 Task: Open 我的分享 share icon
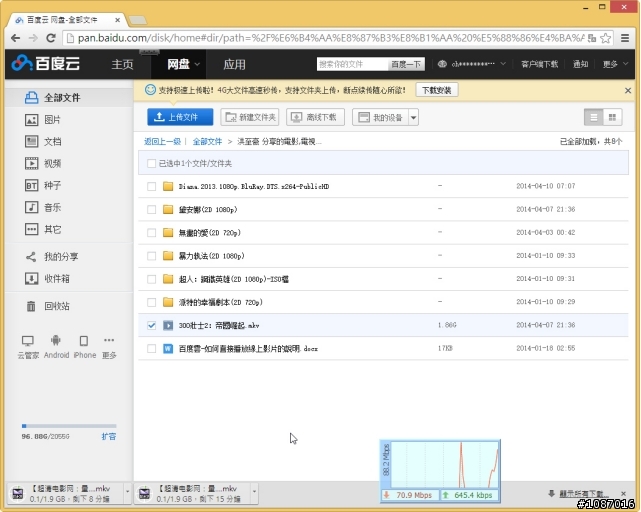tap(31, 257)
